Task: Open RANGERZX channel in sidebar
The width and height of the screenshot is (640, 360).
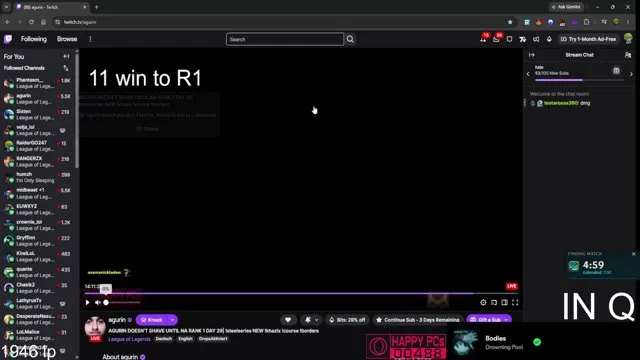Action: click(38, 161)
